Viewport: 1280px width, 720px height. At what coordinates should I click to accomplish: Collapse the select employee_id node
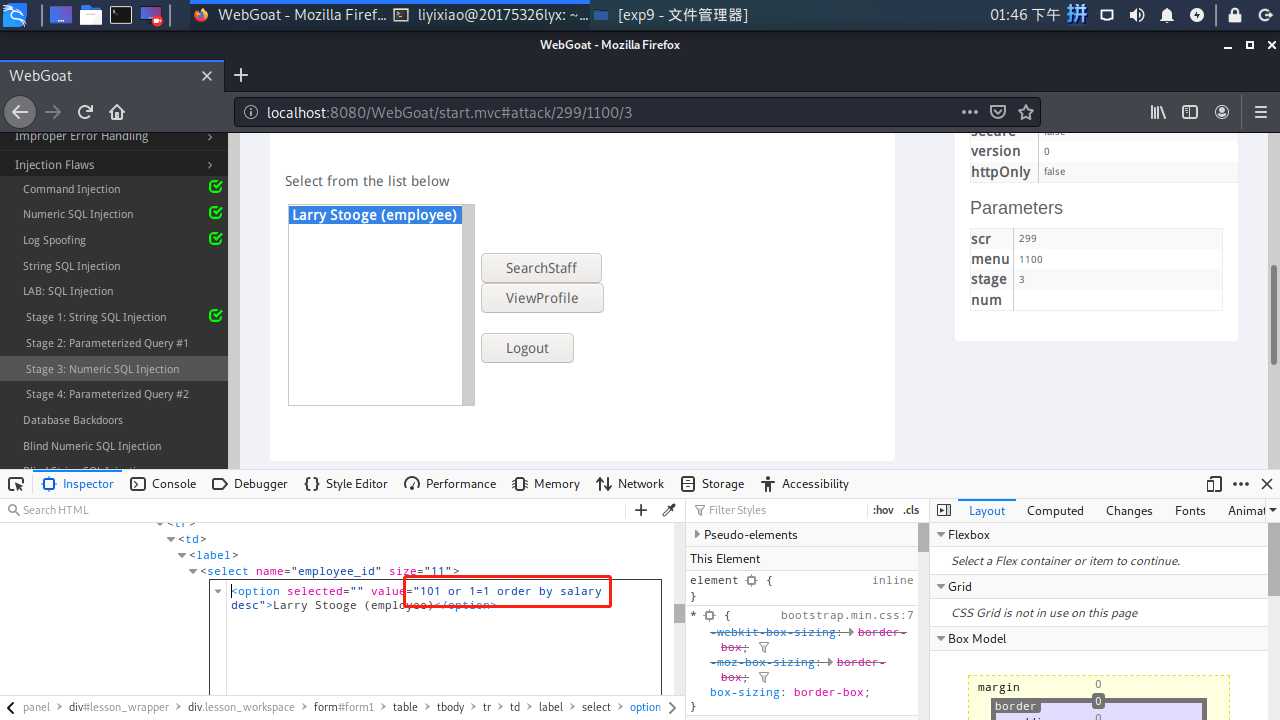193,571
